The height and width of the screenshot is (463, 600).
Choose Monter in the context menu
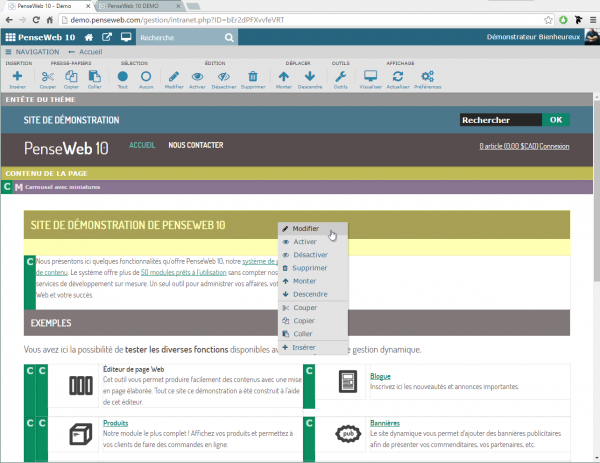click(x=313, y=281)
